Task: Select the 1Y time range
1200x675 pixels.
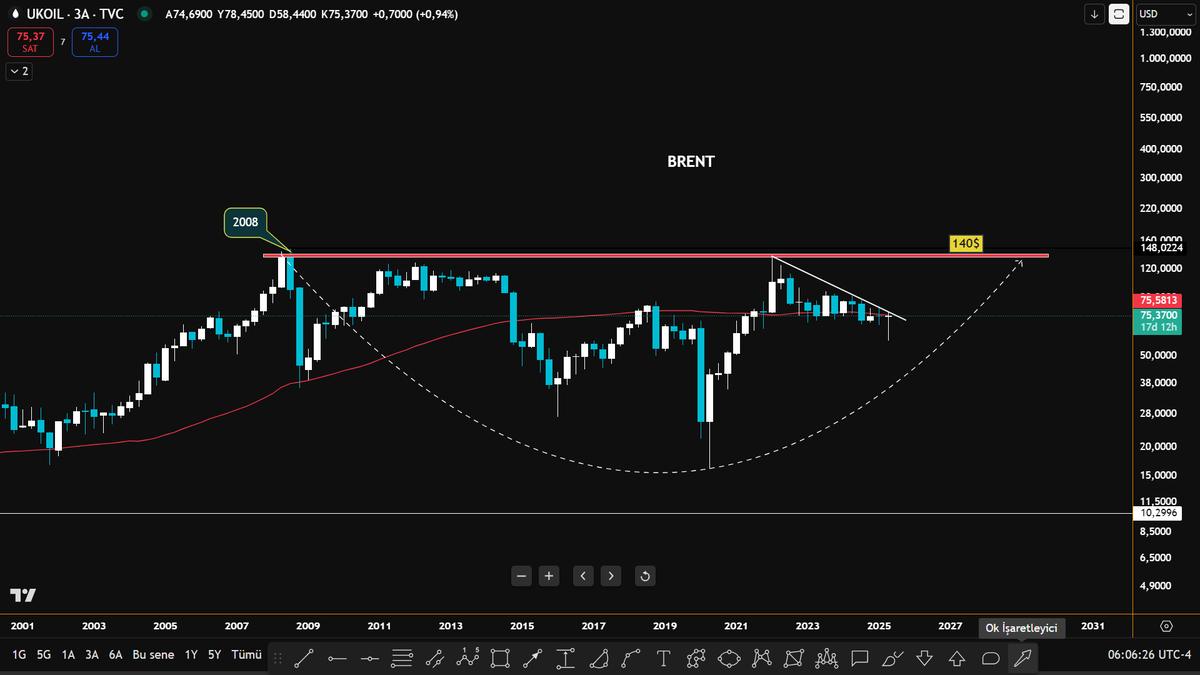Action: [191, 655]
